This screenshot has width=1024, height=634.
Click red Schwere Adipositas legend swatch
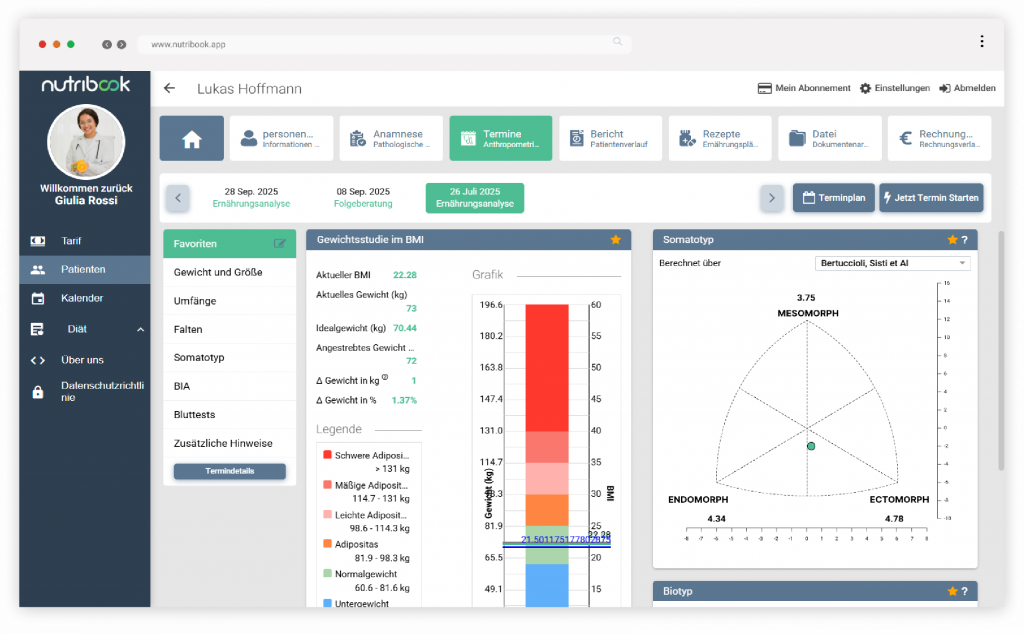327,455
